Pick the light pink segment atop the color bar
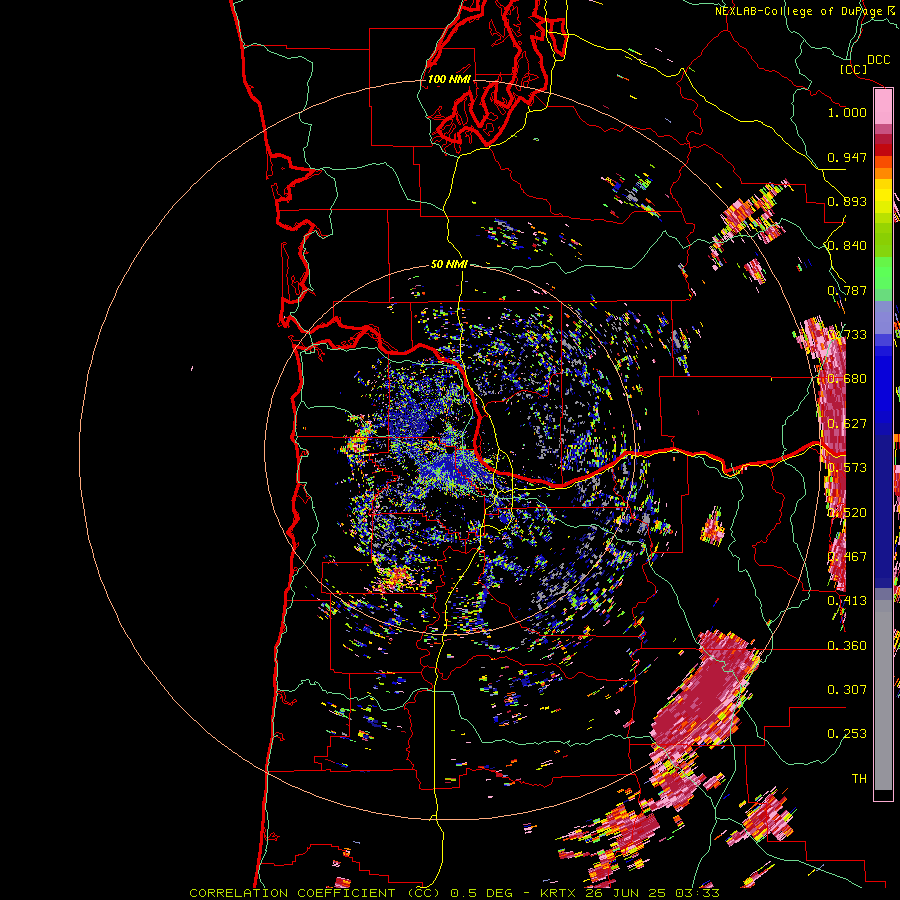The height and width of the screenshot is (900, 900). [883, 107]
